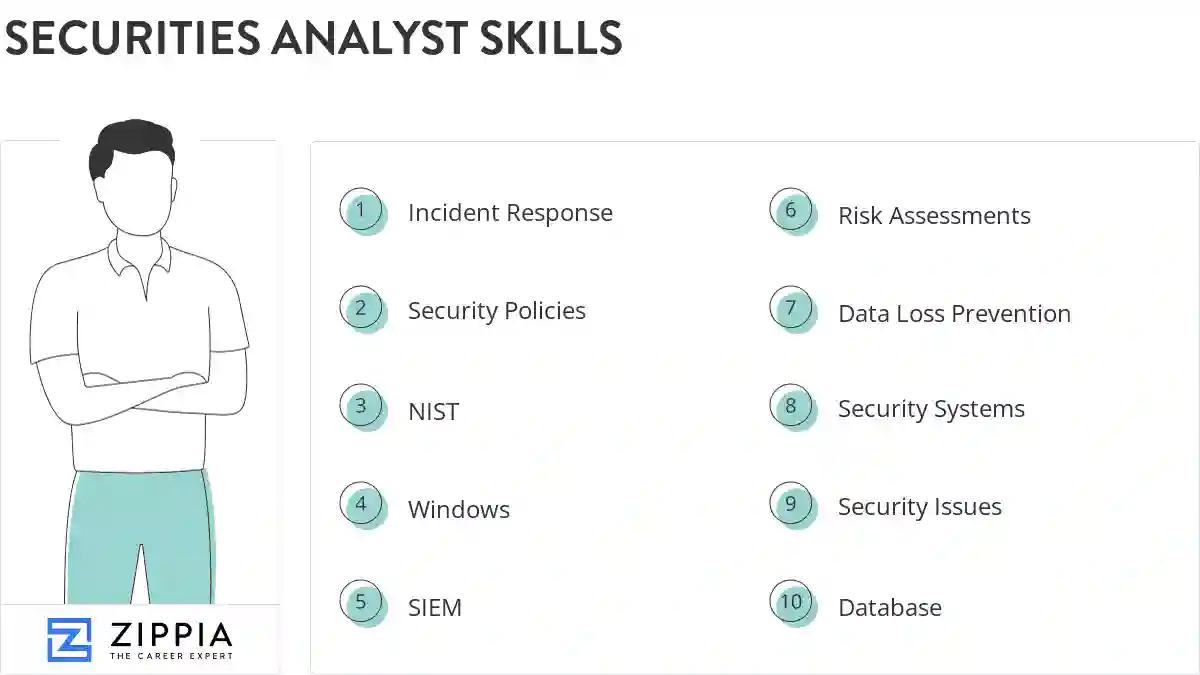Screen dimensions: 1200x675
Task: Click the Database skill label
Action: (890, 608)
